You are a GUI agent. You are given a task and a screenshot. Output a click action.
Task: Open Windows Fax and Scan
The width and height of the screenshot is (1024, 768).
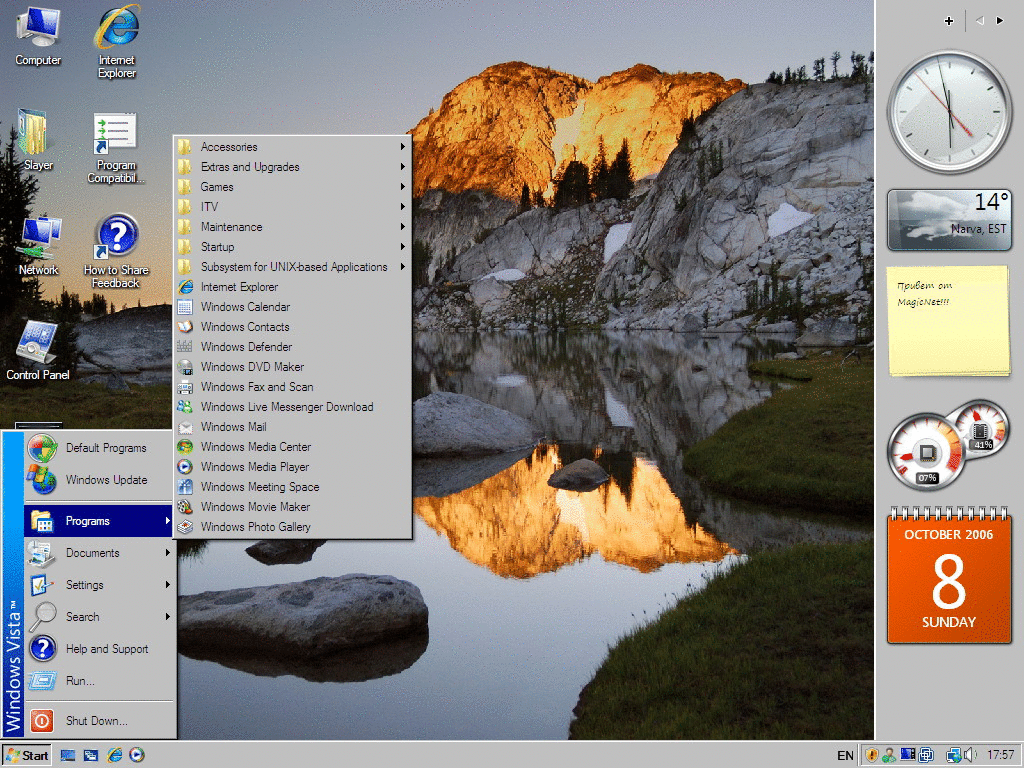(x=293, y=387)
